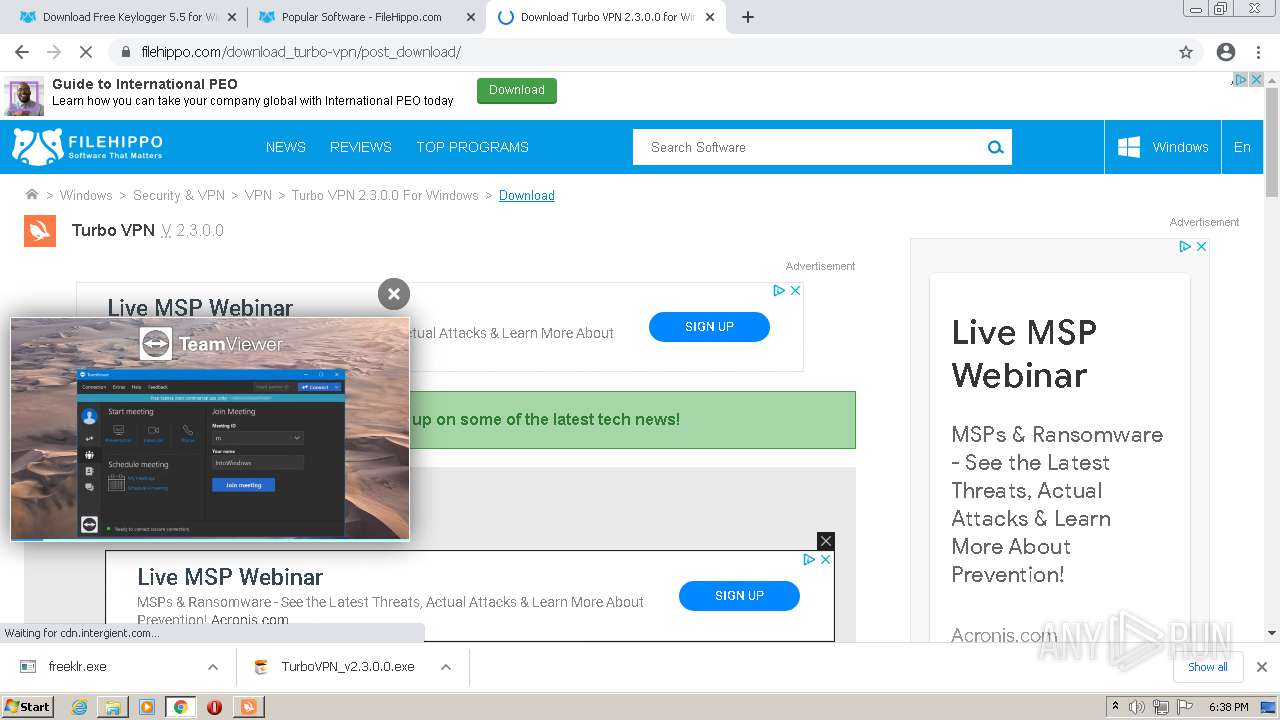Image resolution: width=1280 pixels, height=720 pixels.
Task: Stop loading the page
Action: click(86, 52)
